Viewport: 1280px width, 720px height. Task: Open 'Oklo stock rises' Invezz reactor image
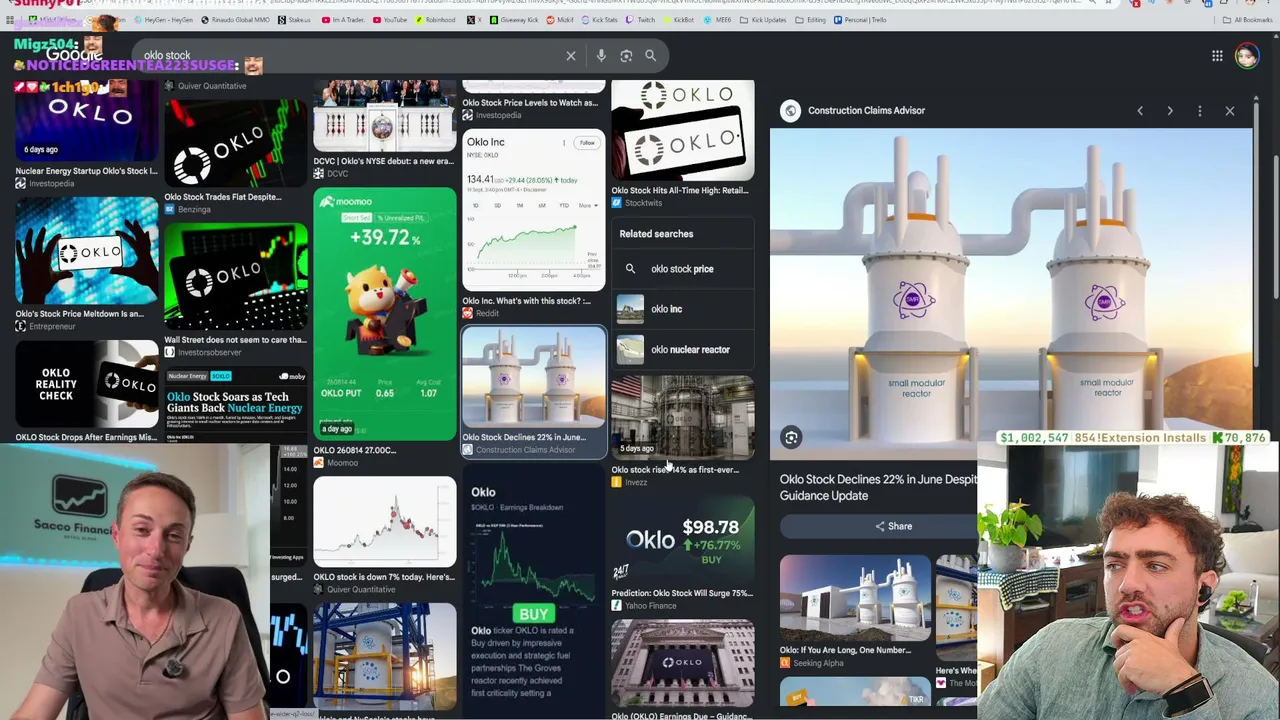coord(683,418)
